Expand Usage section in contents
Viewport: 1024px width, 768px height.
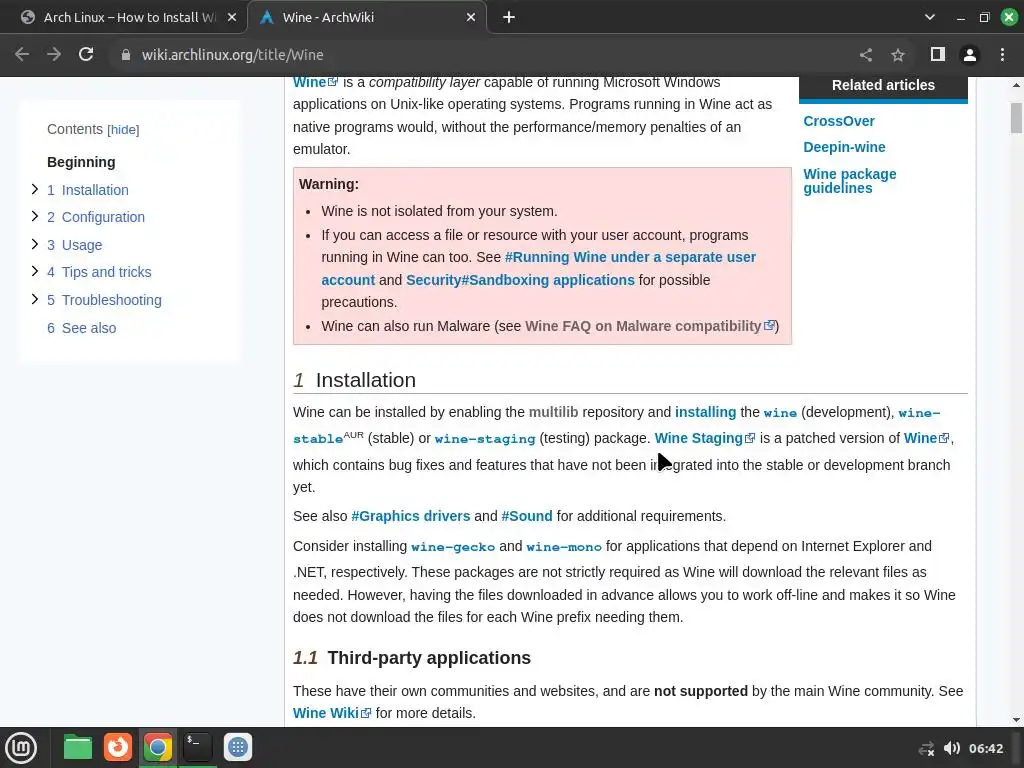coord(35,244)
